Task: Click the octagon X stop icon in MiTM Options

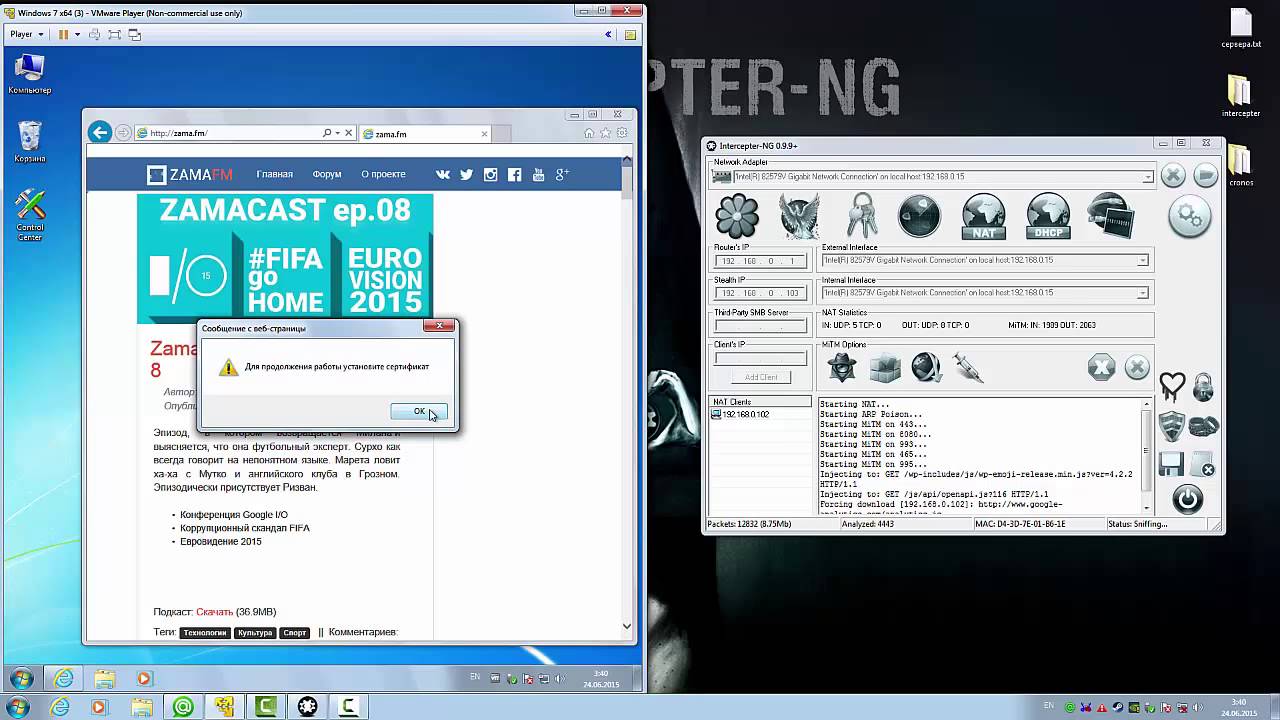Action: pos(1101,367)
